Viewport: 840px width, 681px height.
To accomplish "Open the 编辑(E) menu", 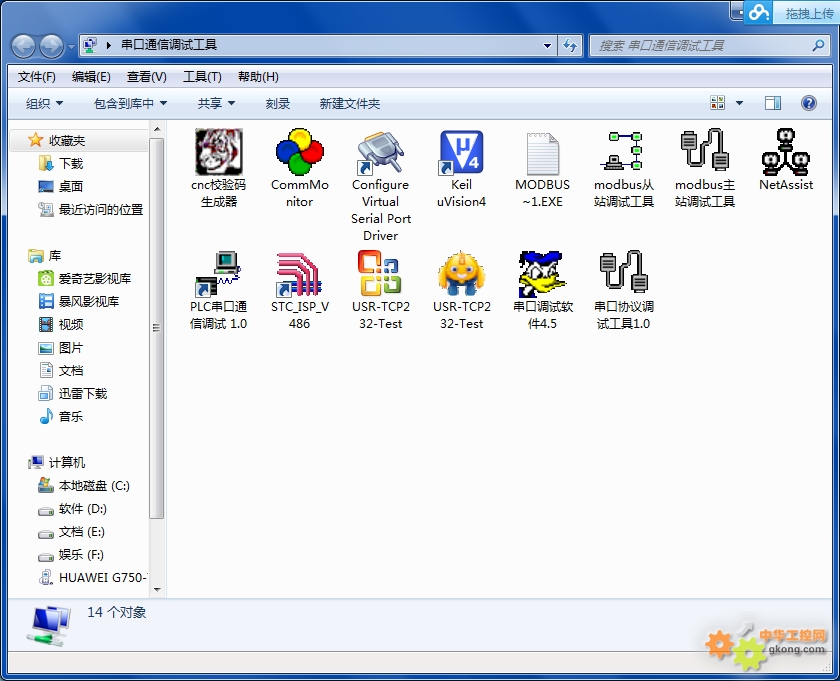I will tap(91, 77).
